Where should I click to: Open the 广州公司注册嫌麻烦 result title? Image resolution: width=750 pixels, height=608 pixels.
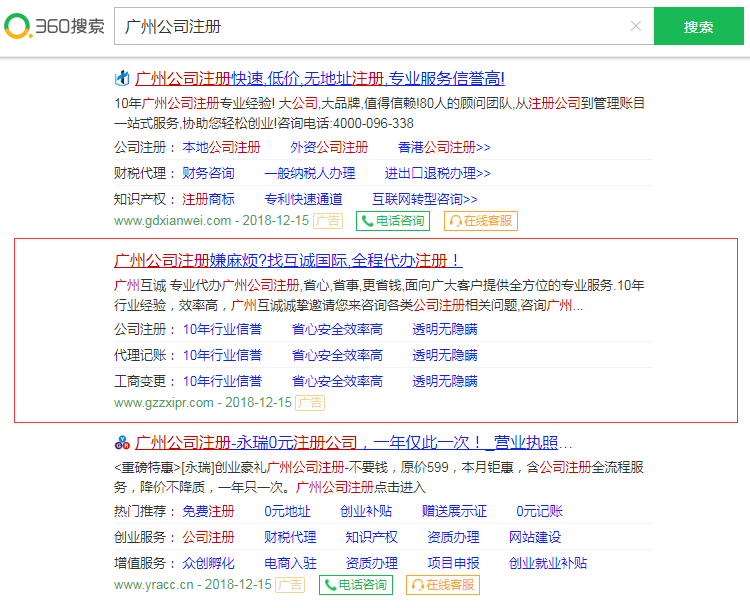click(x=288, y=260)
